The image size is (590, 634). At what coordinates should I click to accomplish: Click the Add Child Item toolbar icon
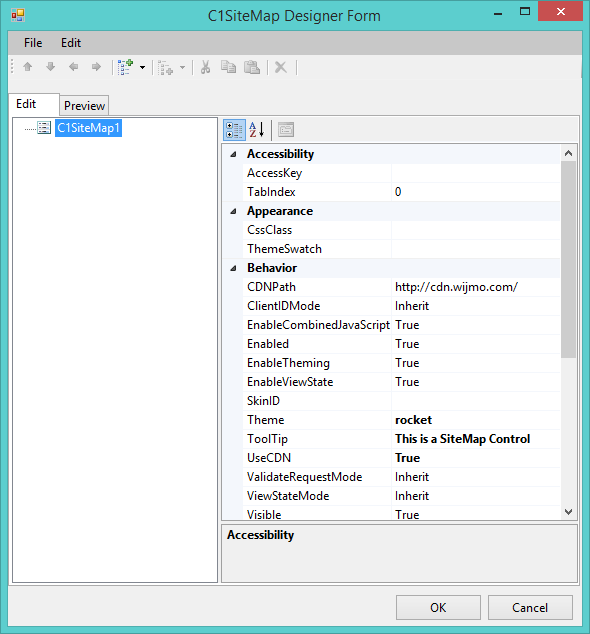coord(125,67)
